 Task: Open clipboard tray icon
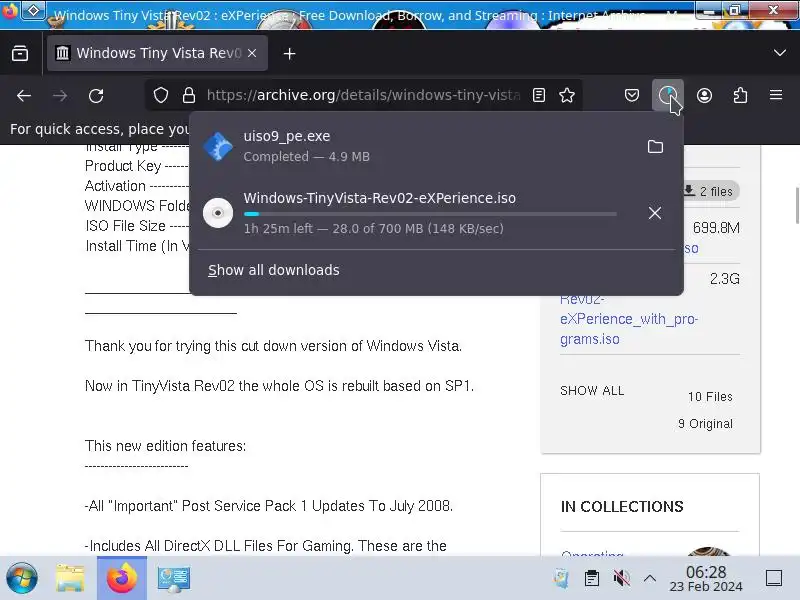[592, 579]
